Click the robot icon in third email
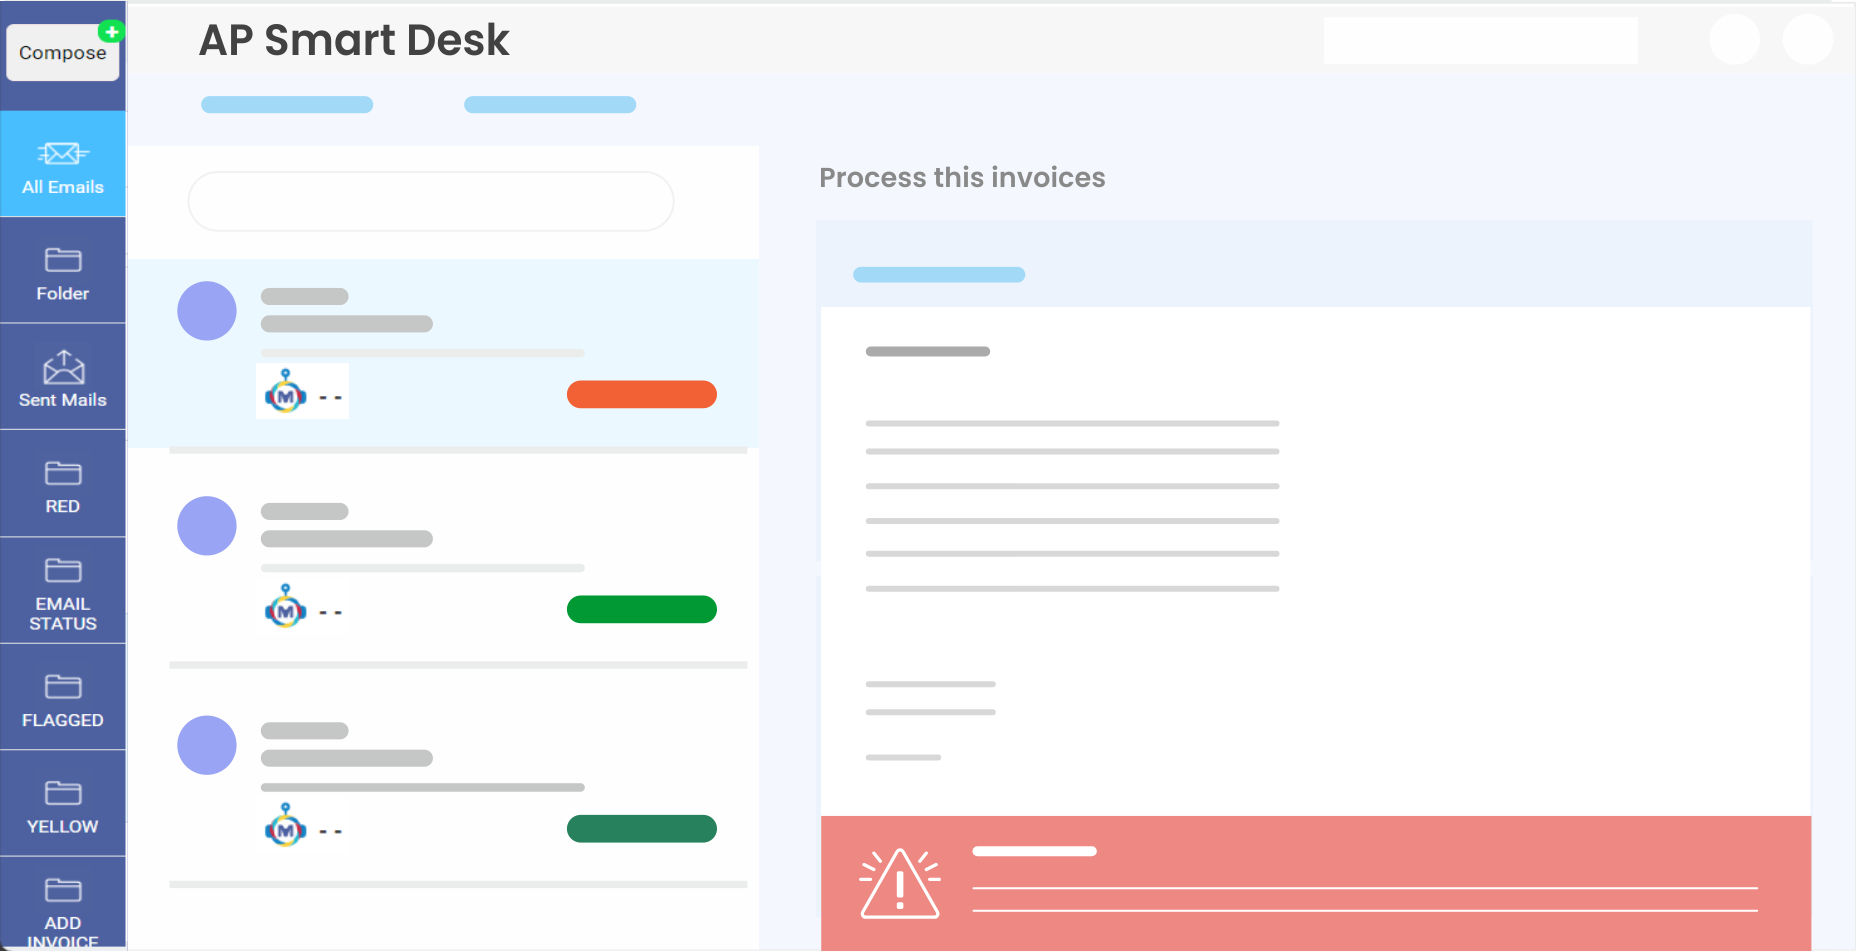Image resolution: width=1856 pixels, height=952 pixels. 286,826
